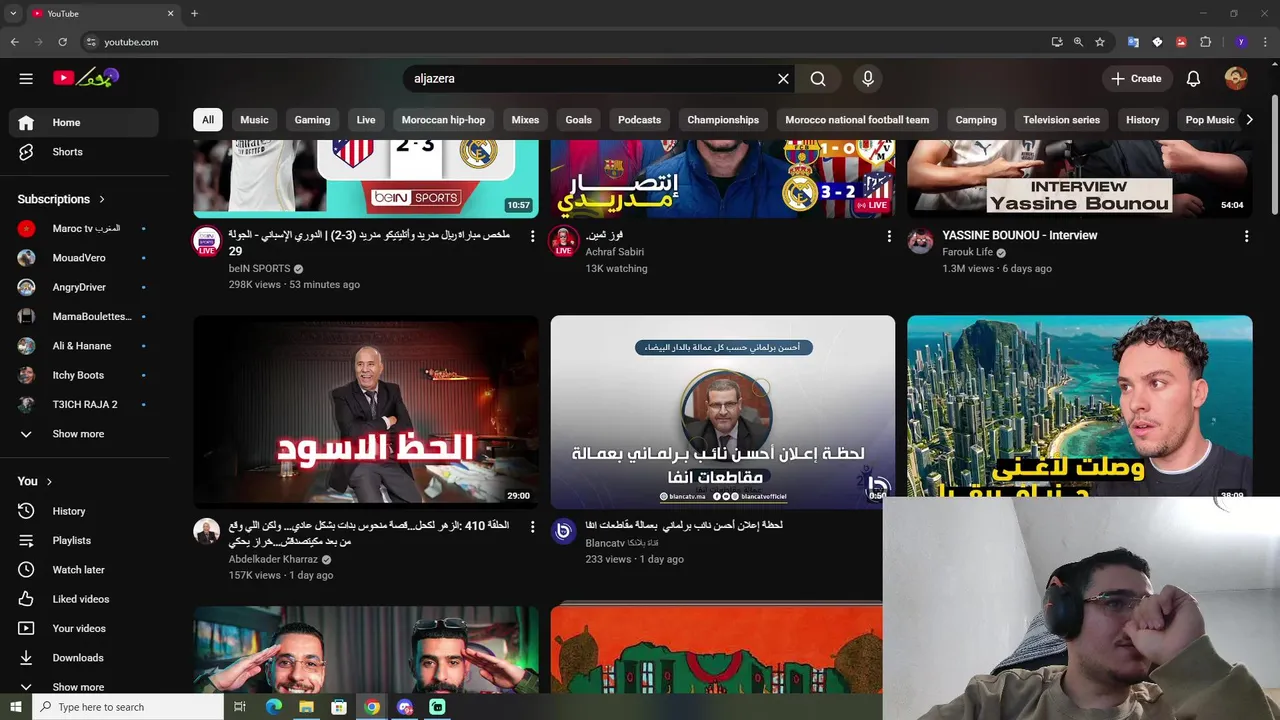The image size is (1280, 720).
Task: Open Itchy Boots subscription channel
Action: (x=84, y=375)
